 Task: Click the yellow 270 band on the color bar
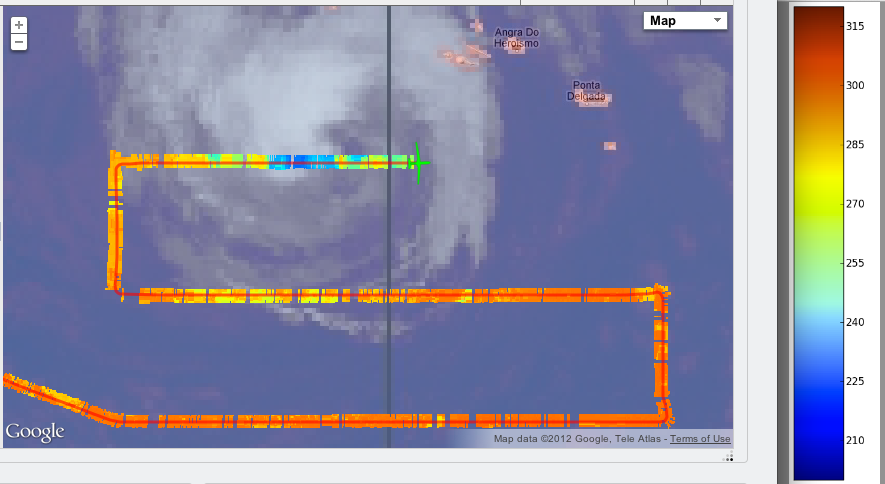pos(817,203)
